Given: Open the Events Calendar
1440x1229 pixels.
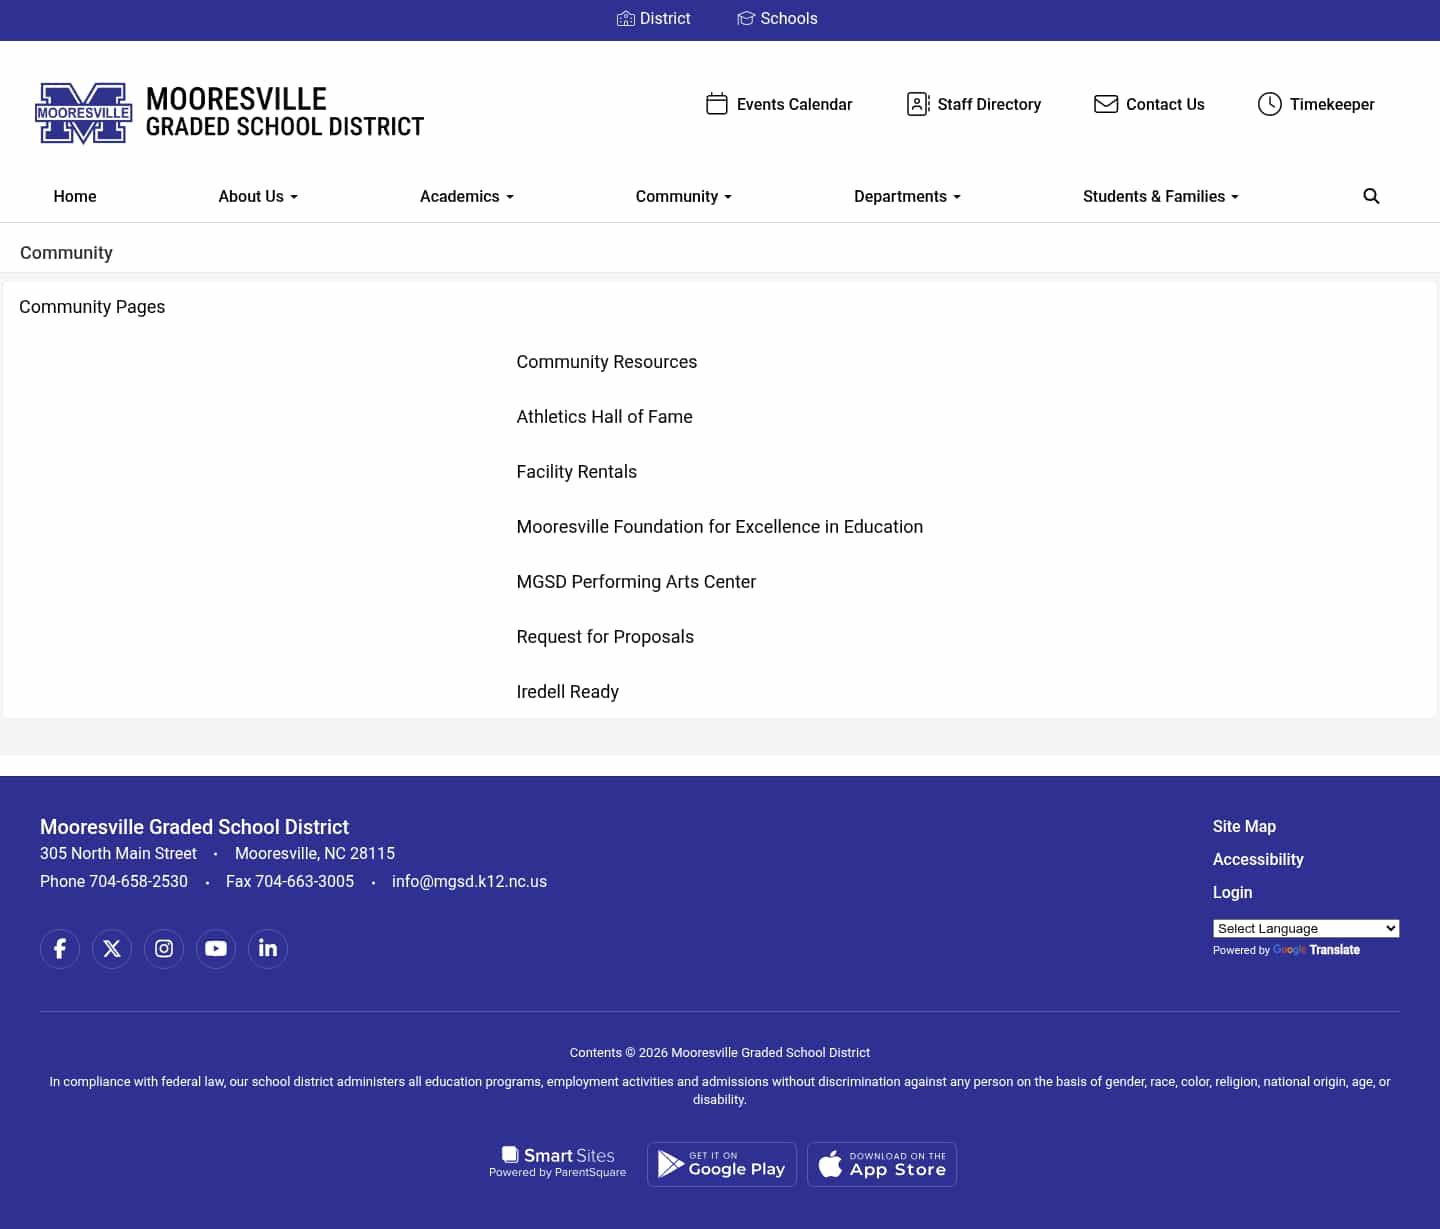Looking at the screenshot, I should coord(779,104).
